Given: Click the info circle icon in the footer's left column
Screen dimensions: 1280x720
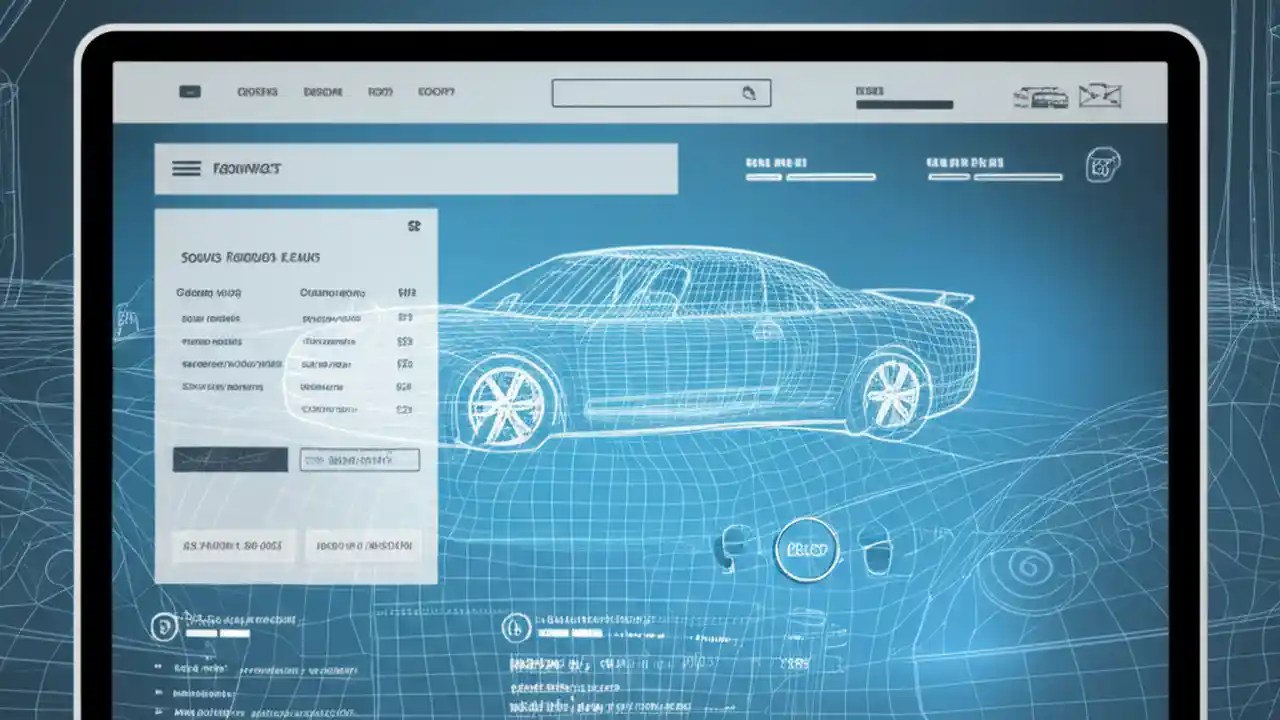Looking at the screenshot, I should pyautogui.click(x=163, y=626).
